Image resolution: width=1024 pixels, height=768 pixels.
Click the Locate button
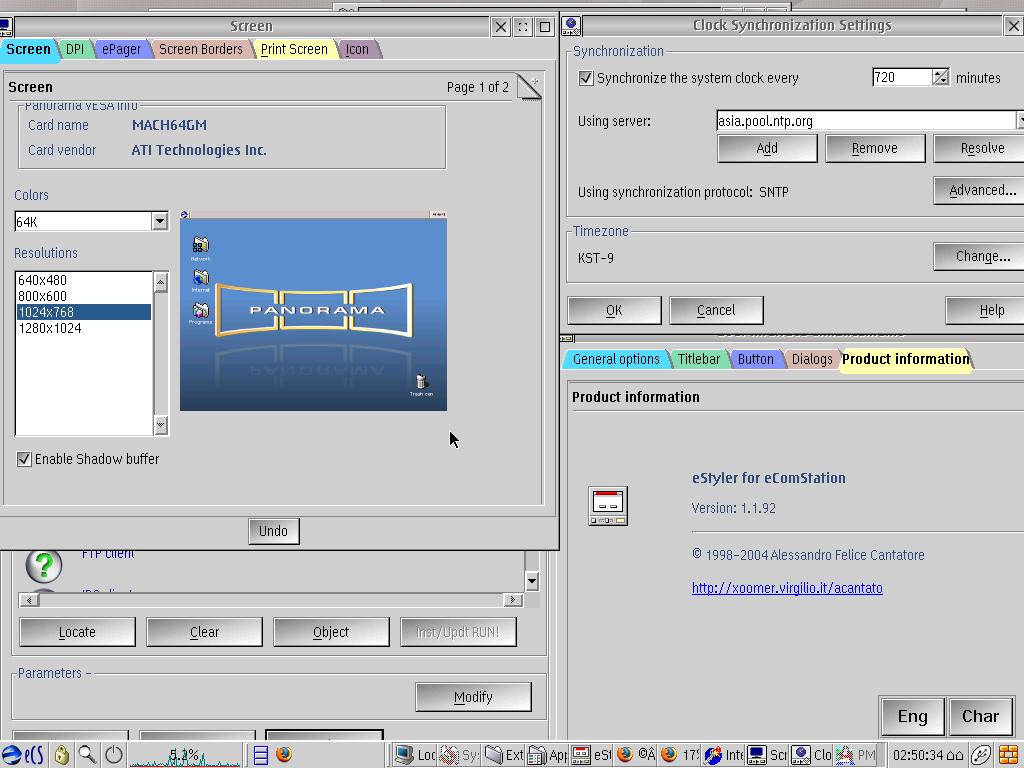pos(77,632)
